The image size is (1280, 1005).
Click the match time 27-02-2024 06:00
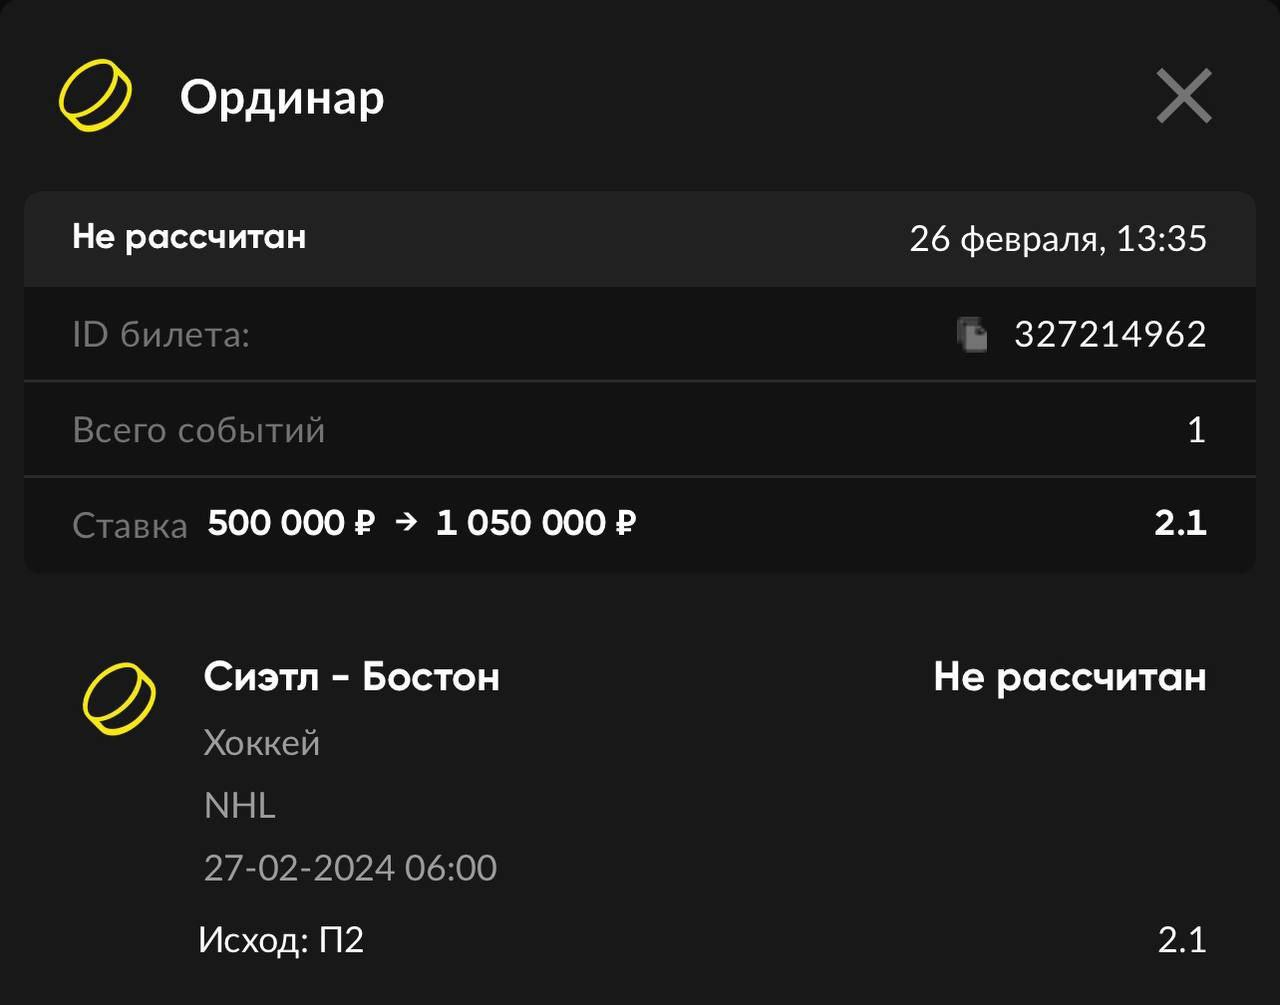point(350,867)
